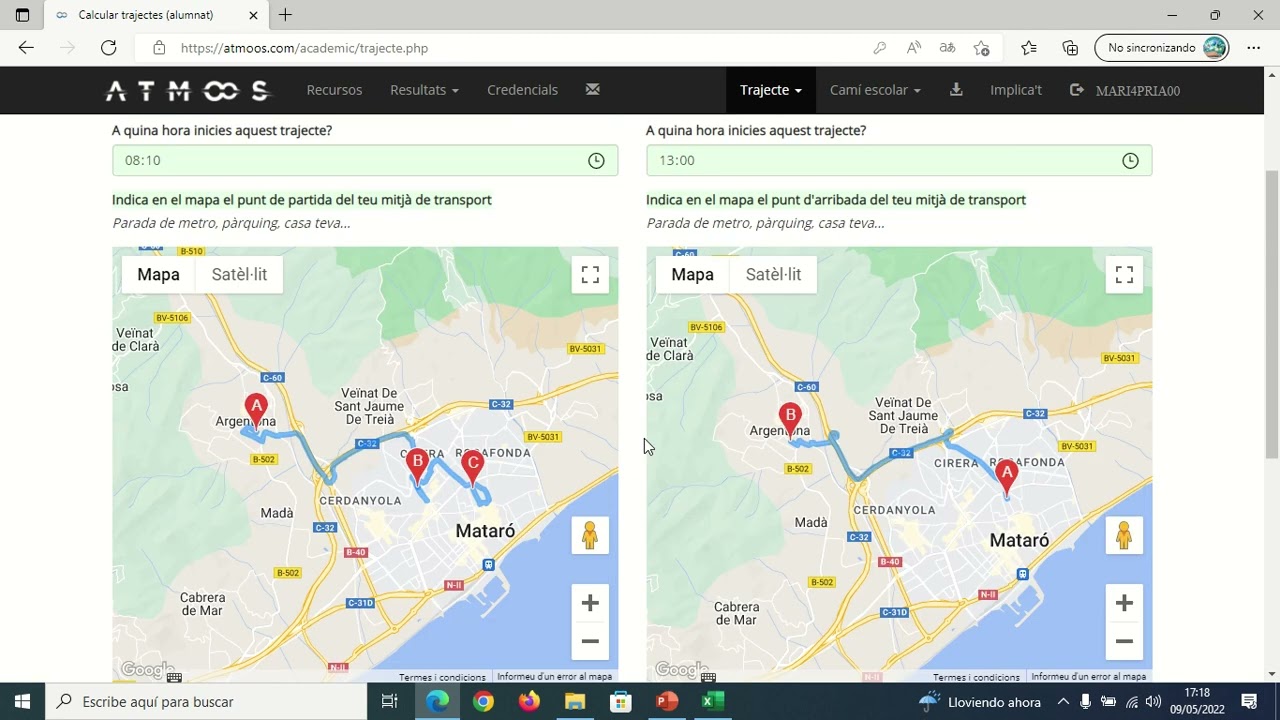The image size is (1280, 720).
Task: Click marker B on left map
Action: point(417,465)
